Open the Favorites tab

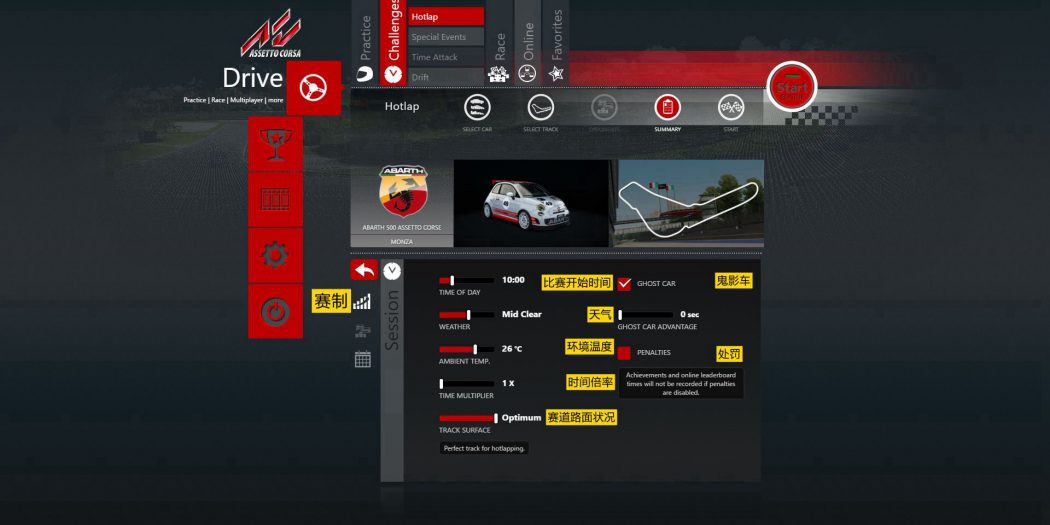point(556,43)
